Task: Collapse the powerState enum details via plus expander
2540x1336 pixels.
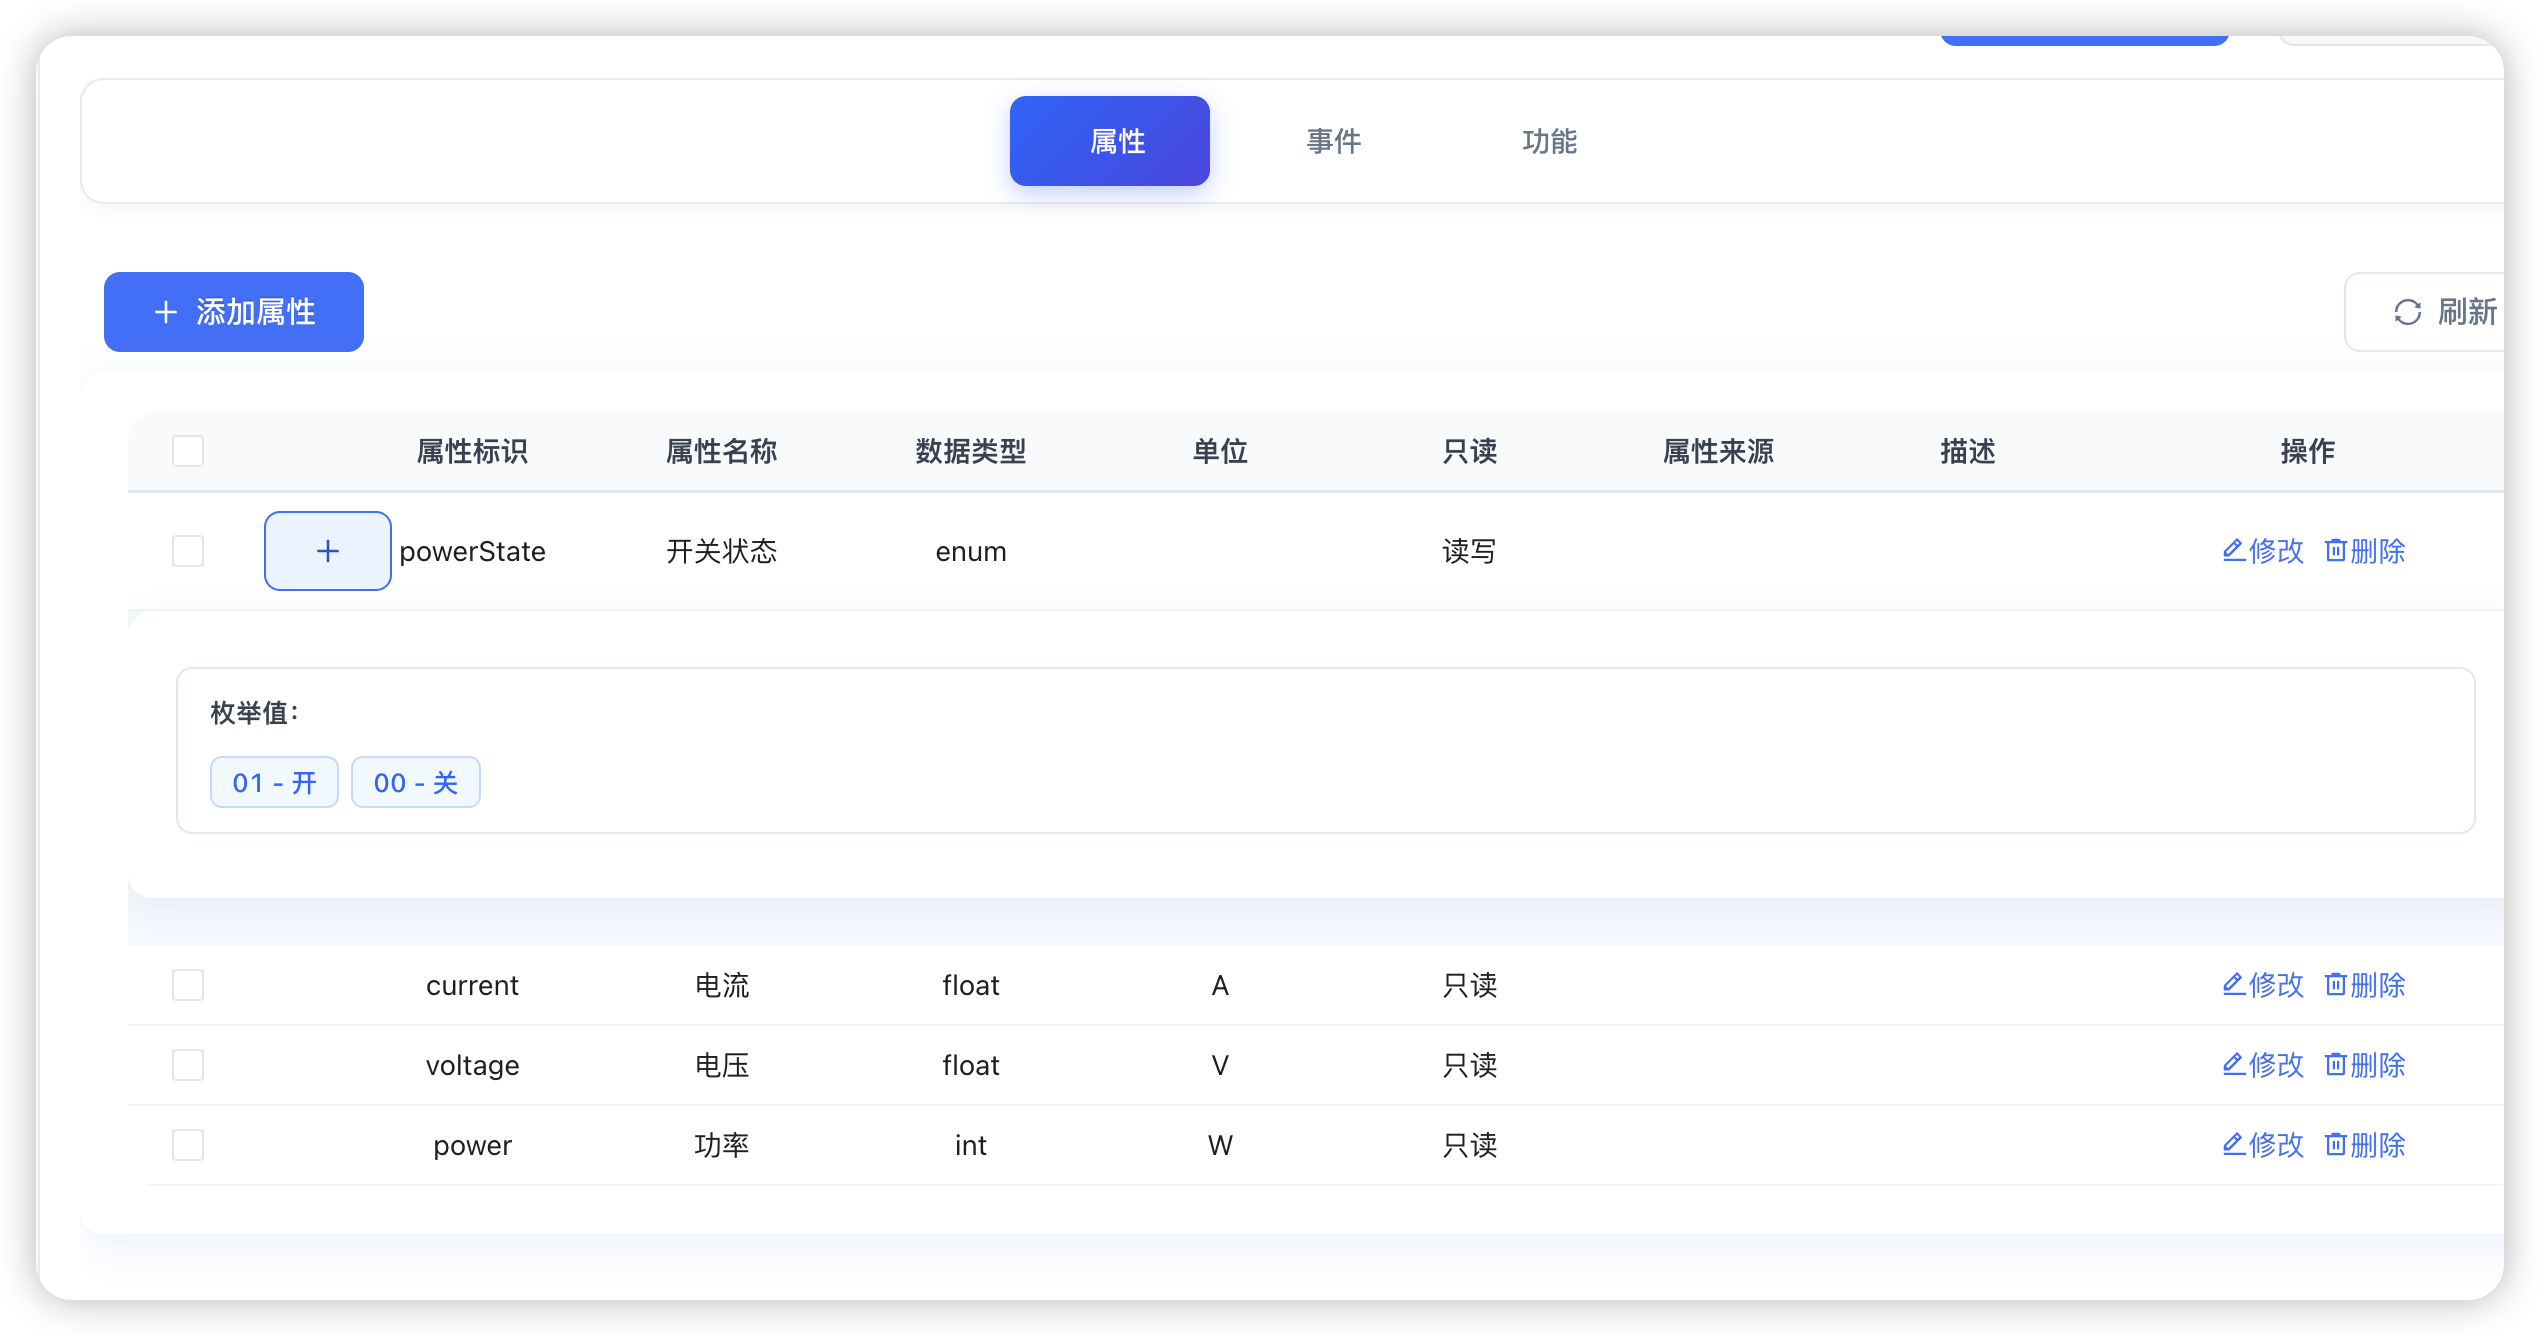Action: click(327, 551)
